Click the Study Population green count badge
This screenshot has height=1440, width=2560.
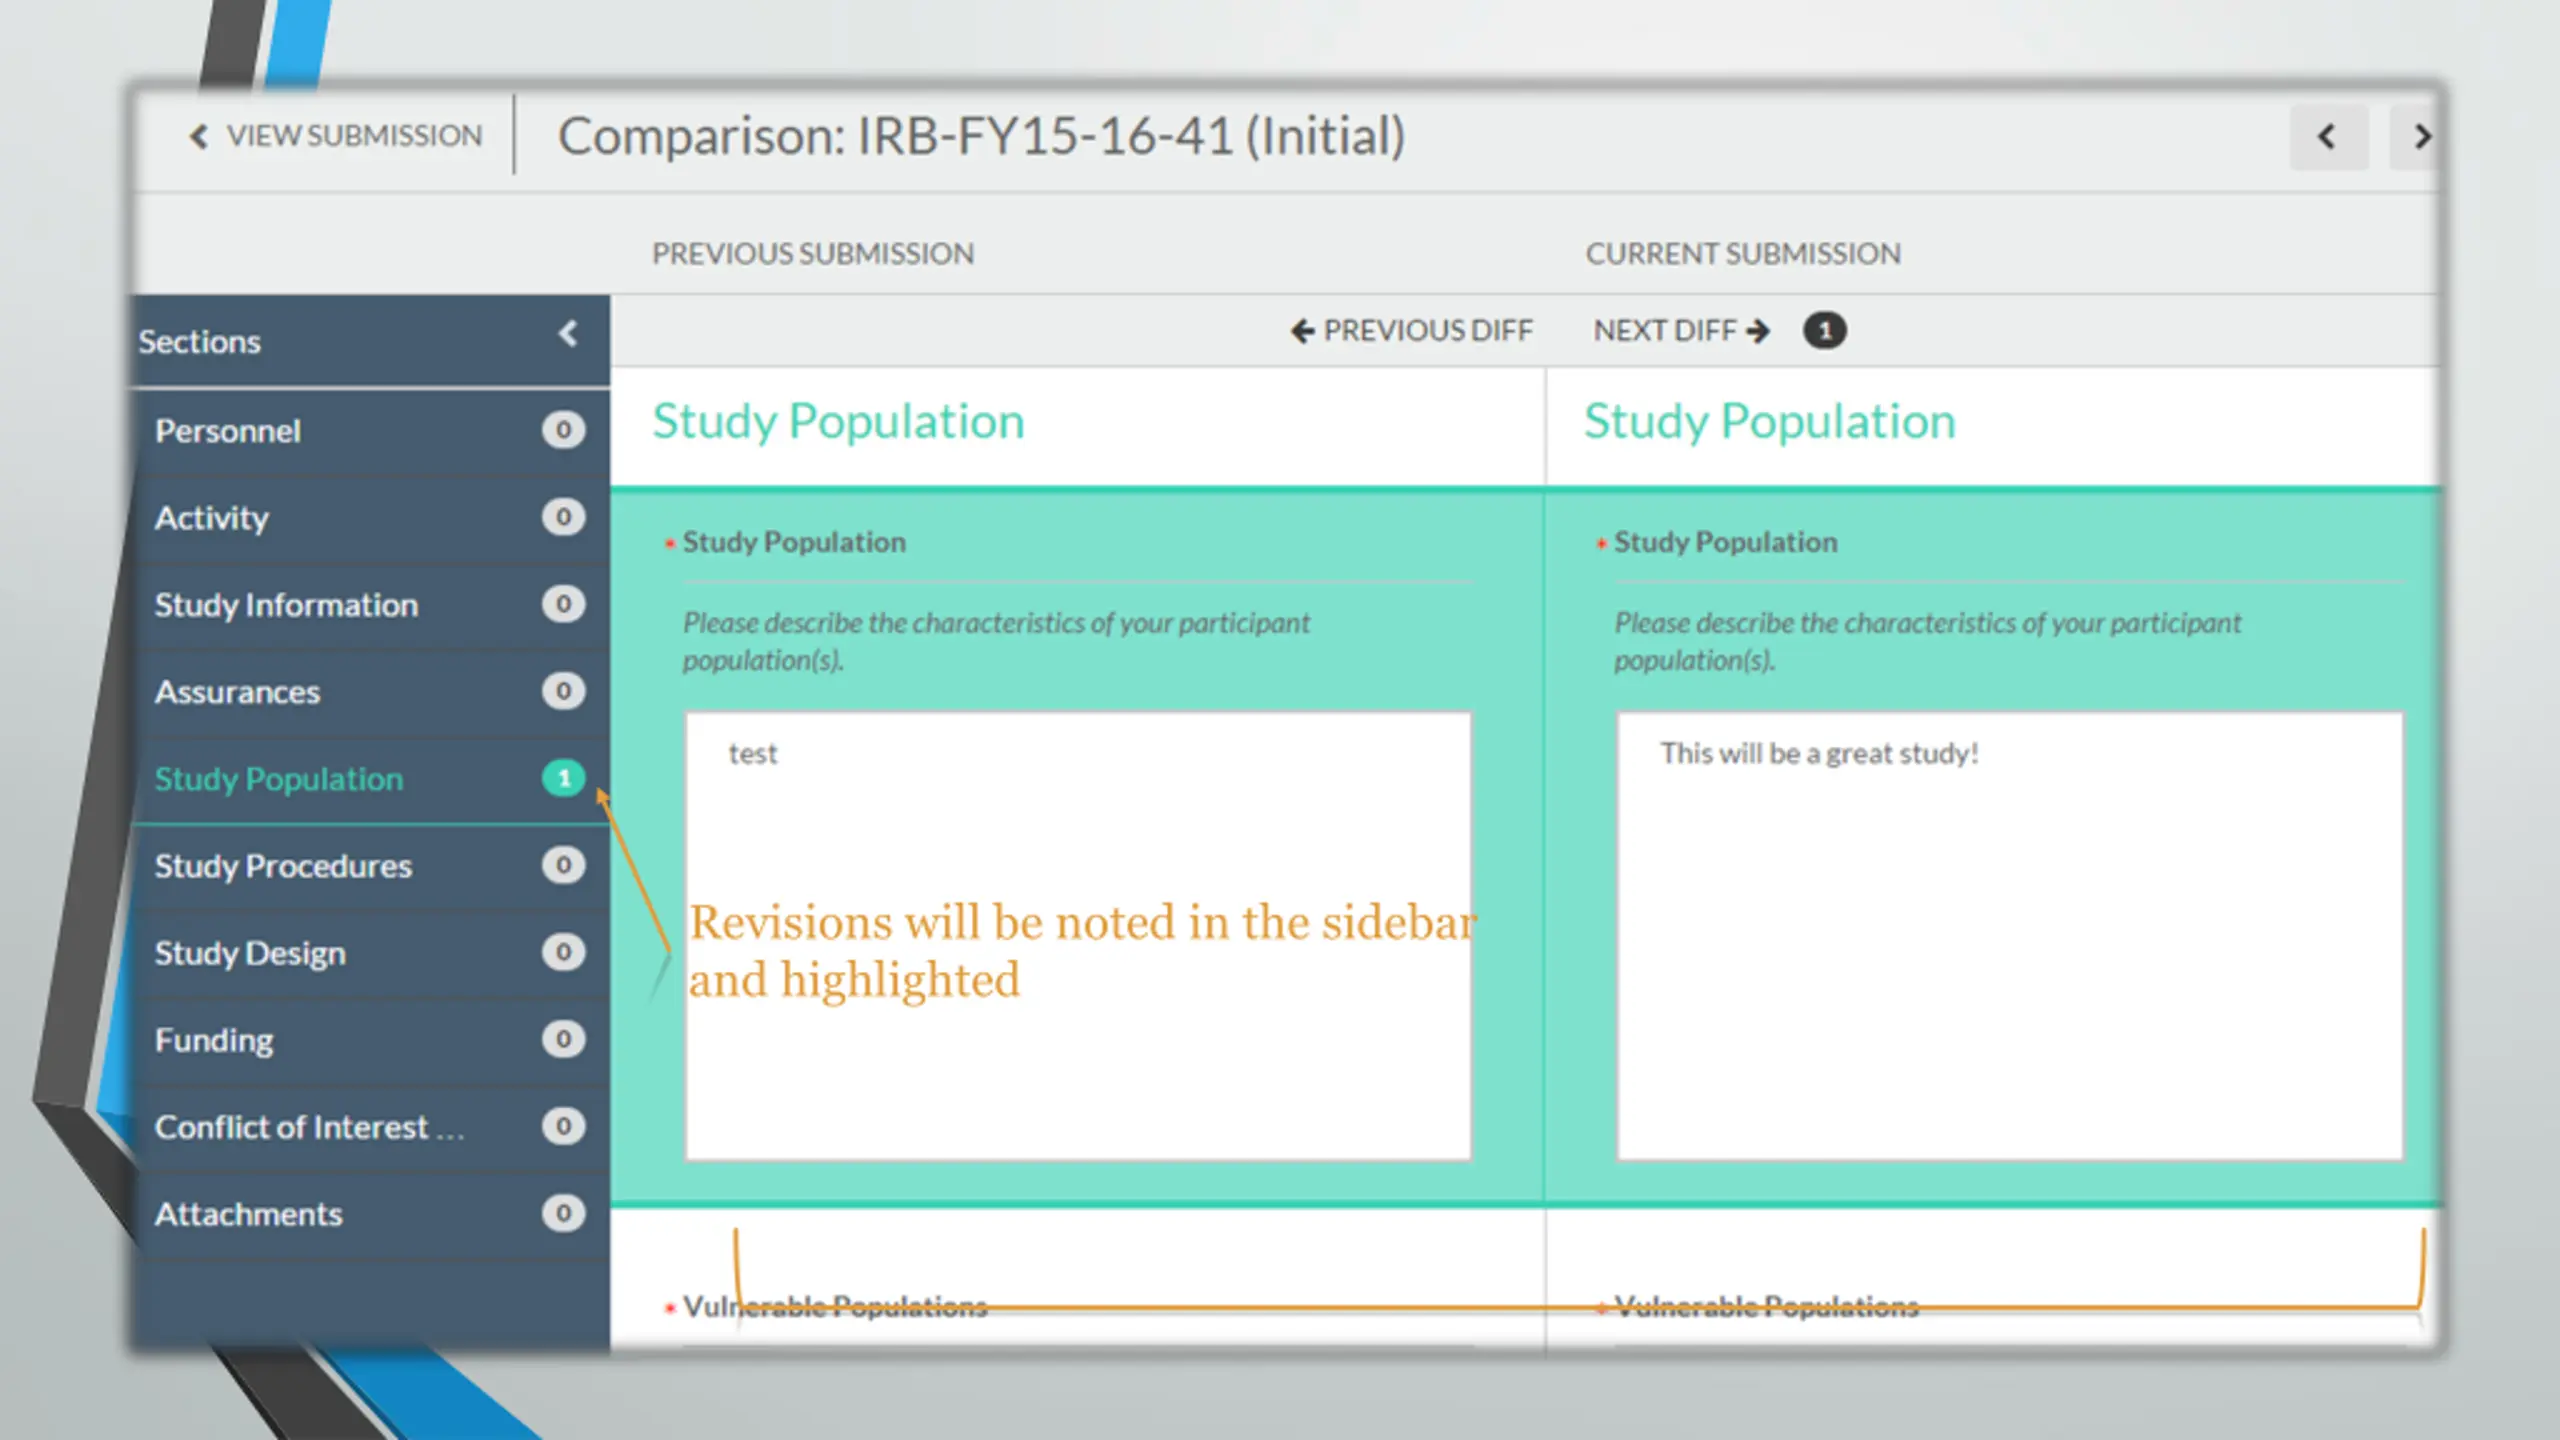563,778
